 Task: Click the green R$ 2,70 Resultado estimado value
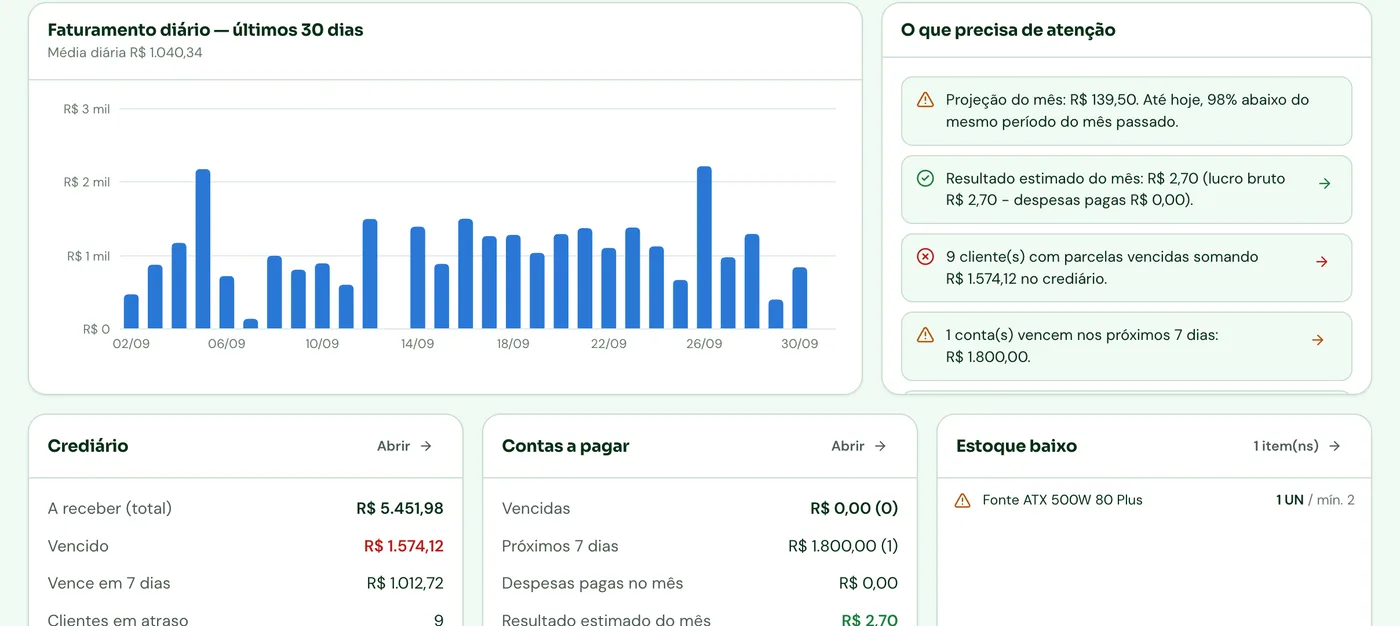pyautogui.click(x=870, y=620)
